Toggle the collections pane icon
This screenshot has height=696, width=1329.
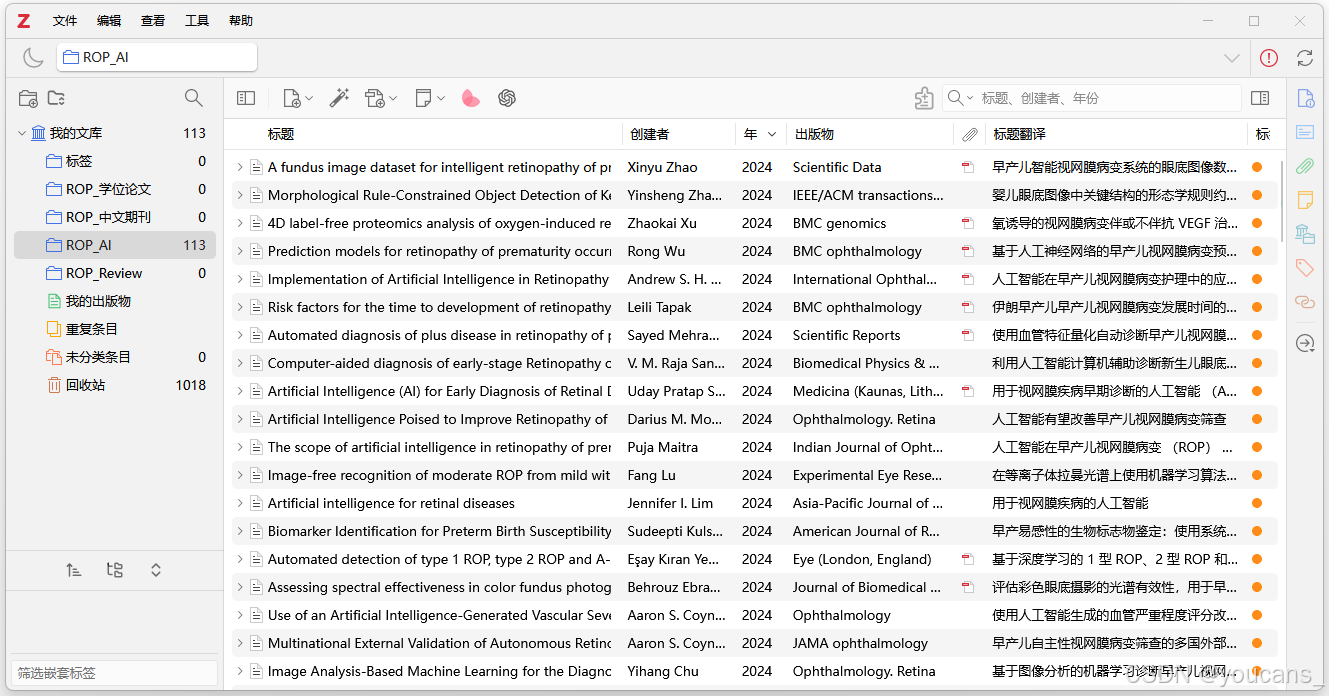(x=246, y=98)
